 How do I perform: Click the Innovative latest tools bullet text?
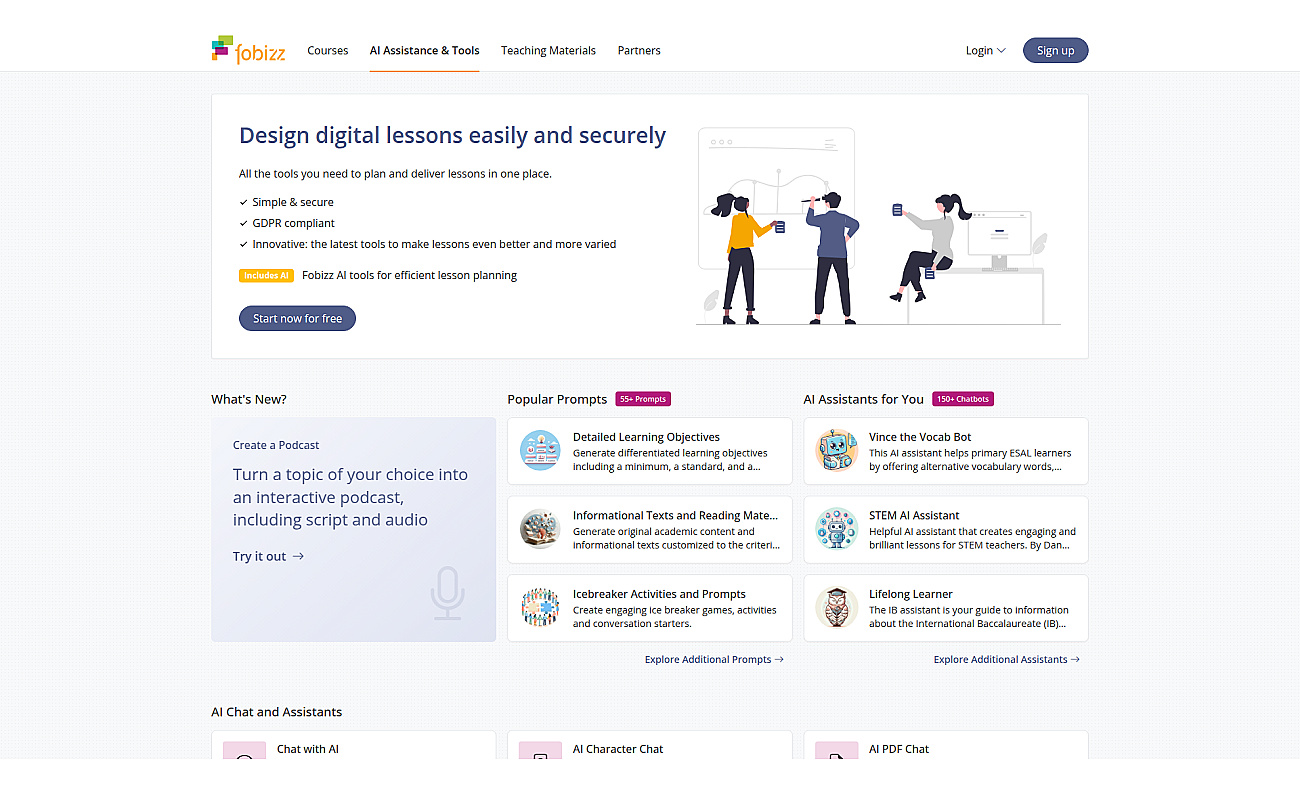click(x=434, y=244)
